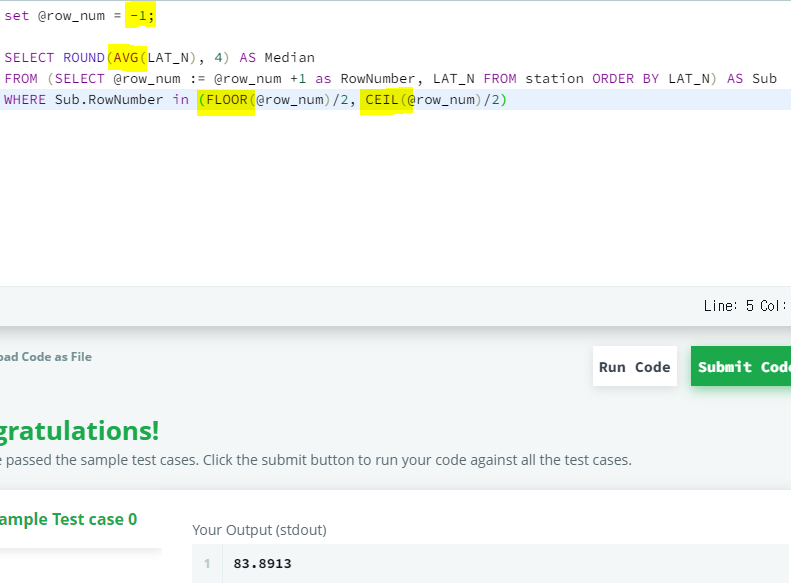
Task: Click the Run Code button
Action: [635, 367]
